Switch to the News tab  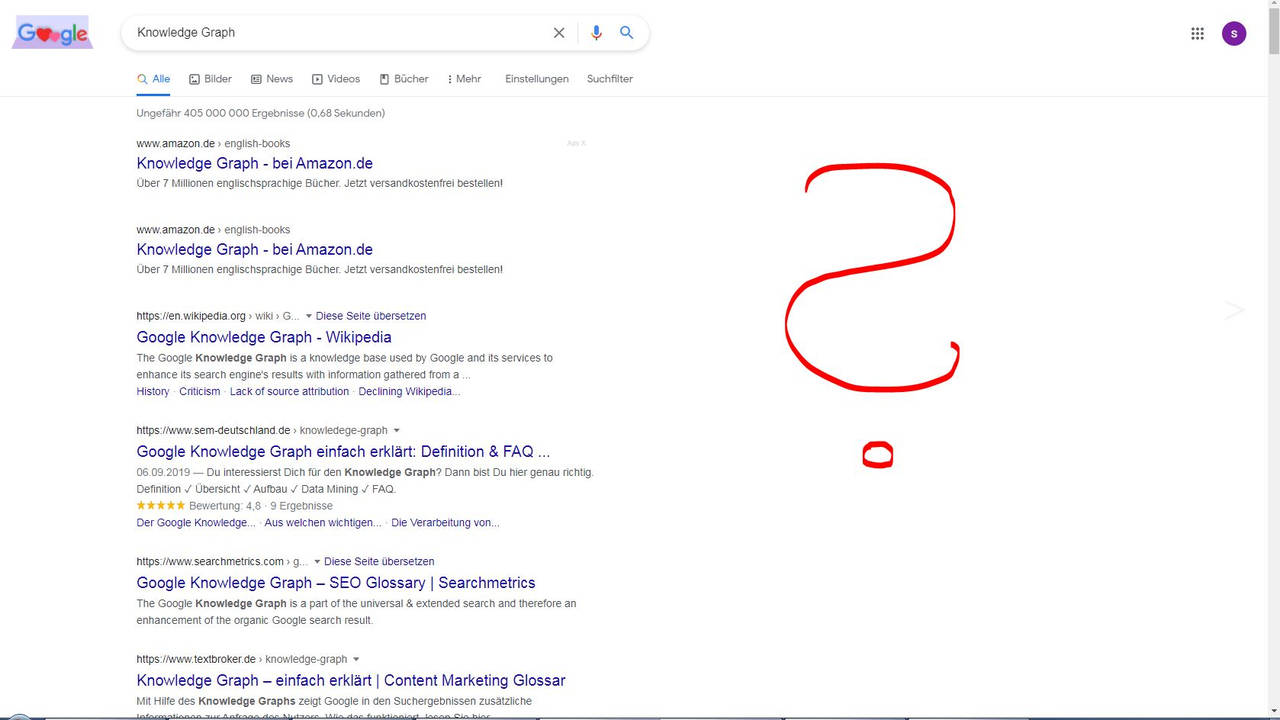(272, 79)
